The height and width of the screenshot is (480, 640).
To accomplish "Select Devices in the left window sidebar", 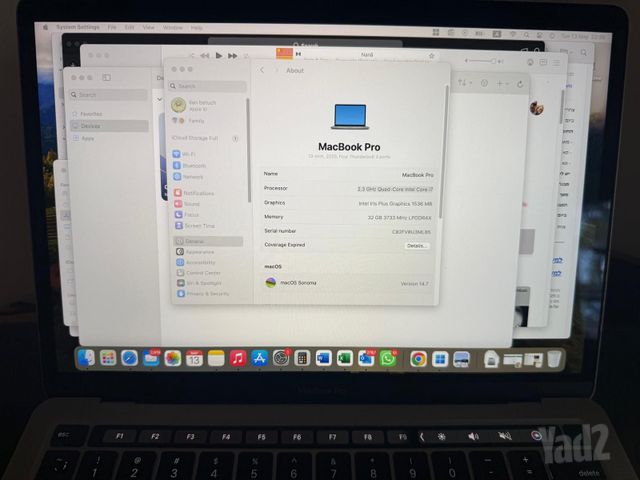I will [109, 126].
